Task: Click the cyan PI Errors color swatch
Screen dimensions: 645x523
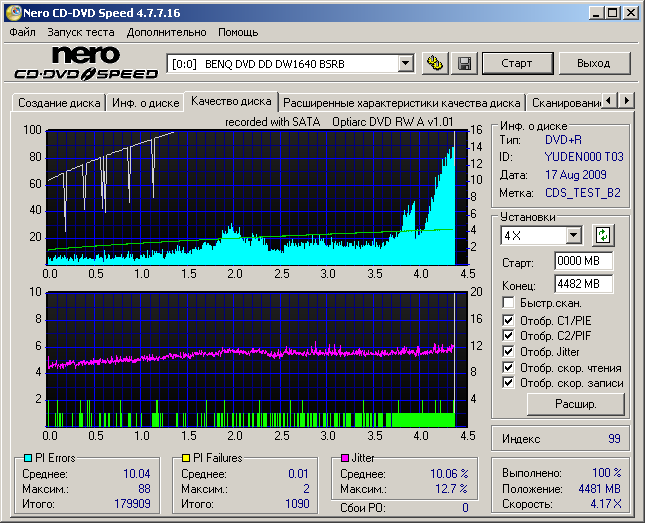Action: point(27,458)
